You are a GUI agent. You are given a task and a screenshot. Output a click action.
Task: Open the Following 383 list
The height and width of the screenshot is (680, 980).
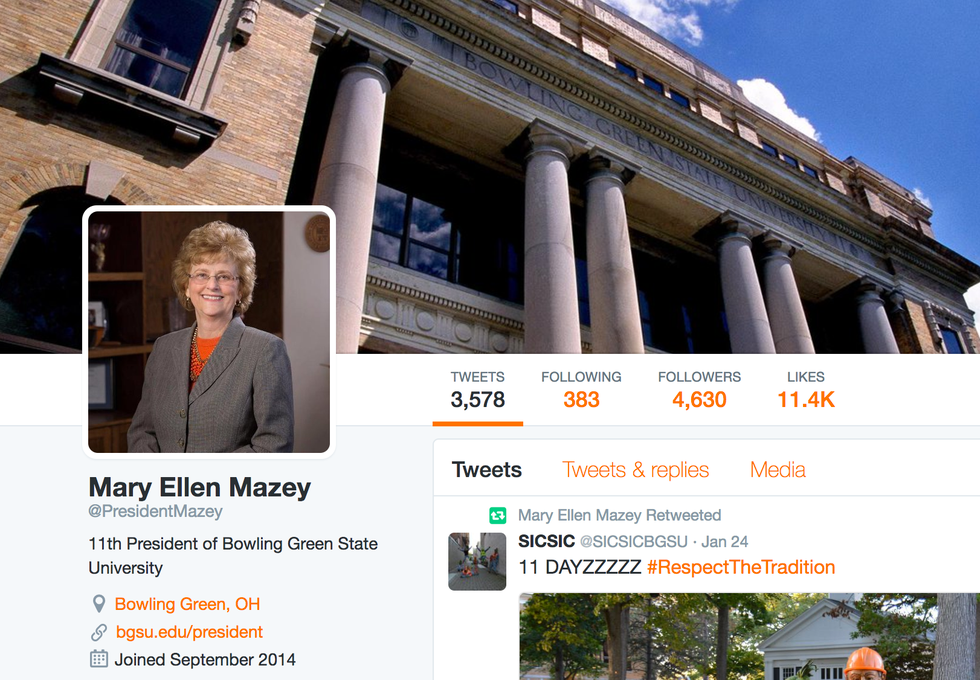coord(581,391)
